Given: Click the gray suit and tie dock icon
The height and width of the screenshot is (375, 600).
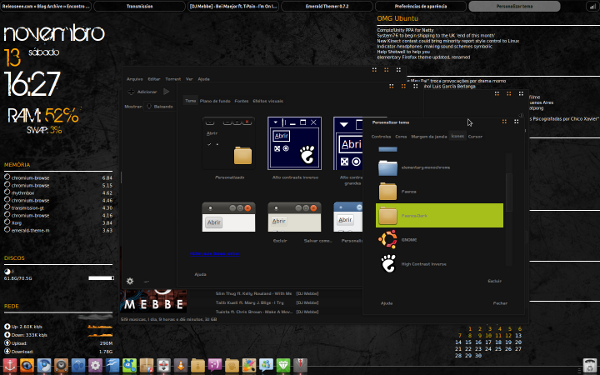Looking at the screenshot, I should coord(300,365).
